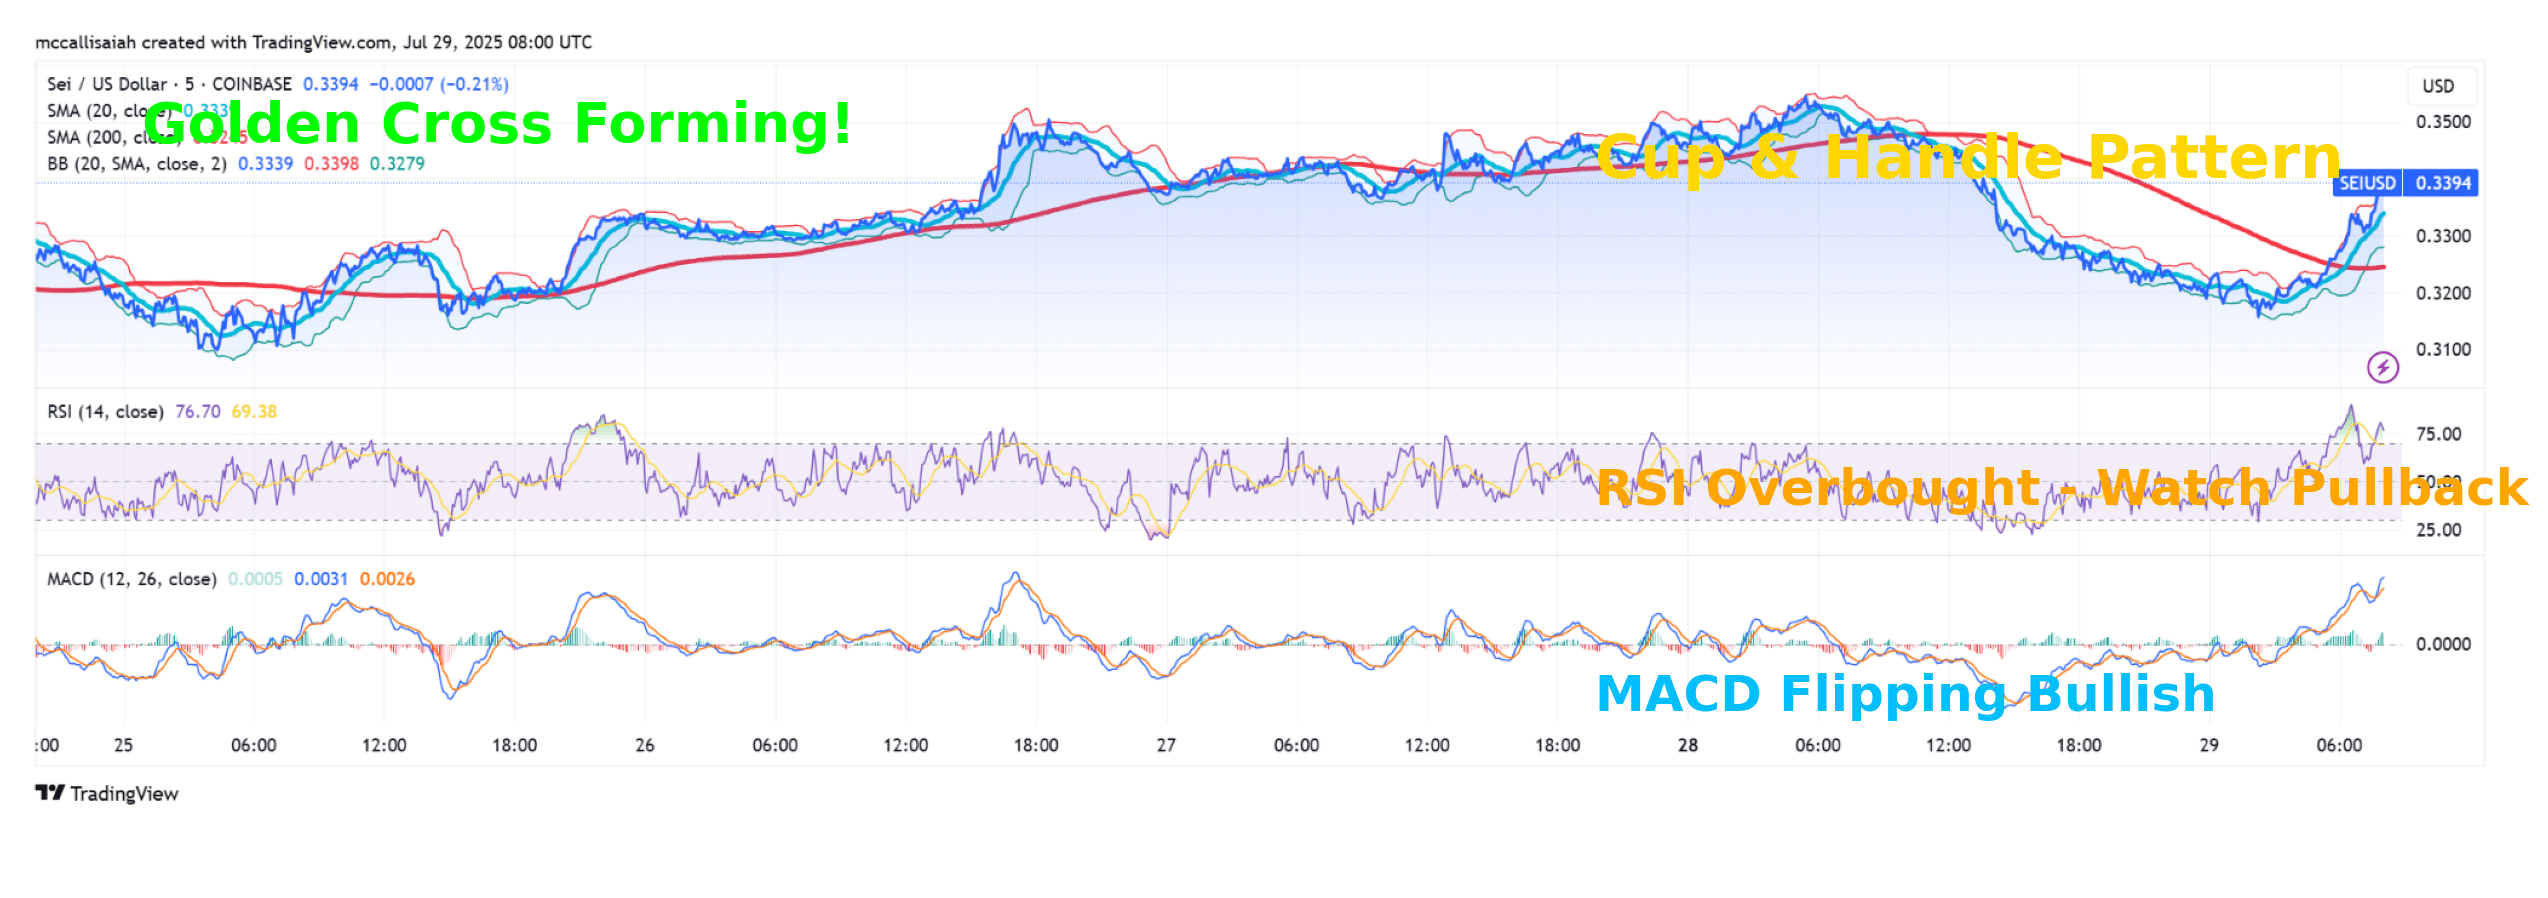
Task: Click the TradingView logo at bottom left
Action: coord(106,793)
